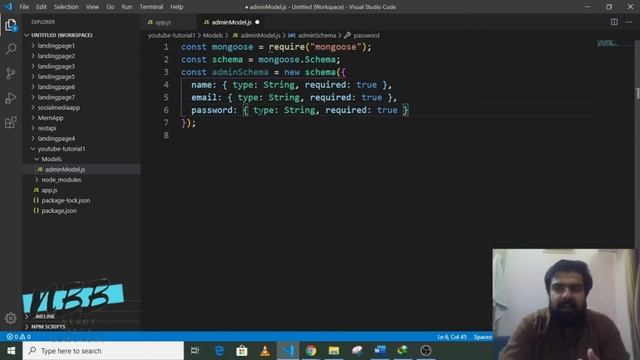The height and width of the screenshot is (360, 640).
Task: Open the Help menu
Action: click(176, 7)
